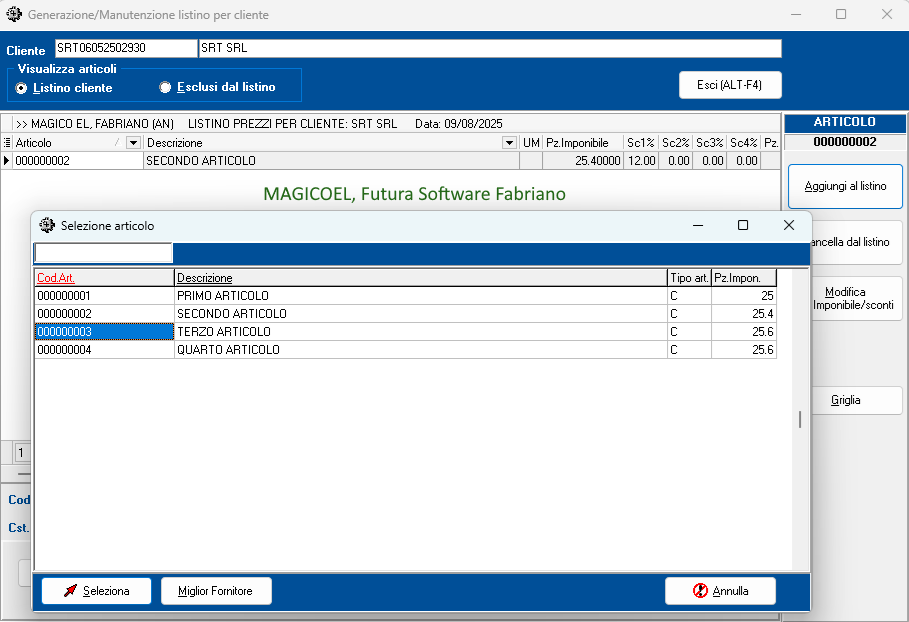Sort by the Cod.Art. column header
Screen dimensions: 909x622
104,278
